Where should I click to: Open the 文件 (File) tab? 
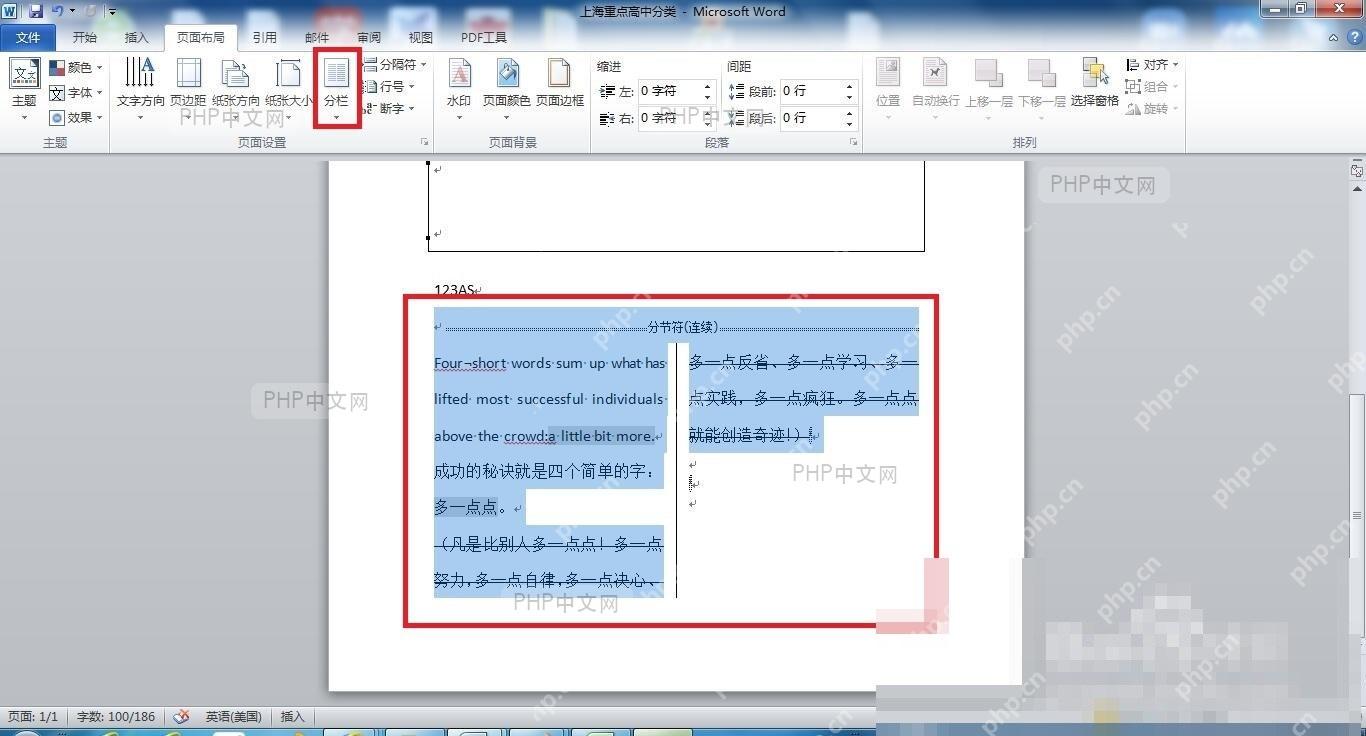point(28,38)
